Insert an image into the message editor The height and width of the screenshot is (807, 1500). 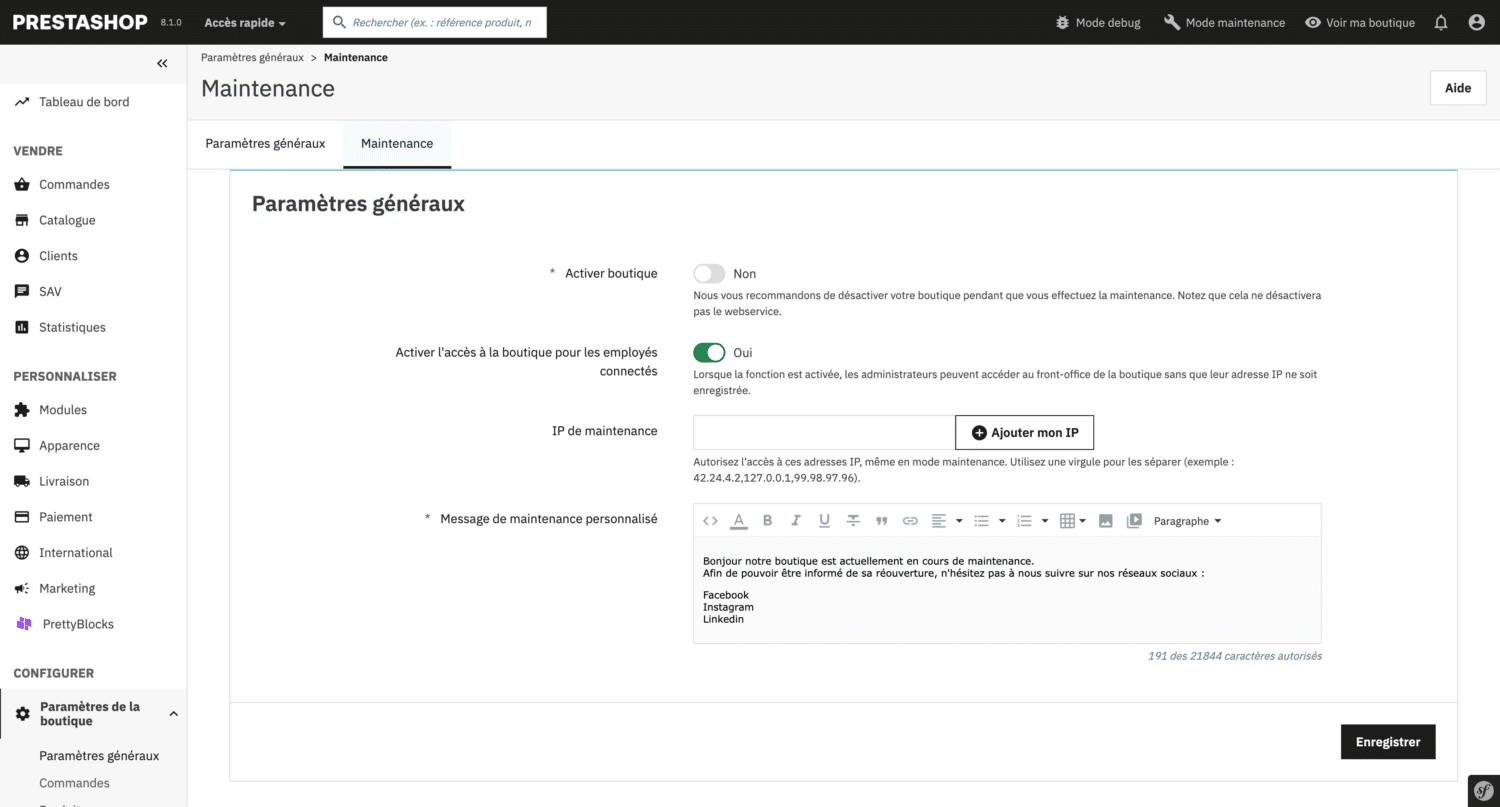pyautogui.click(x=1106, y=520)
